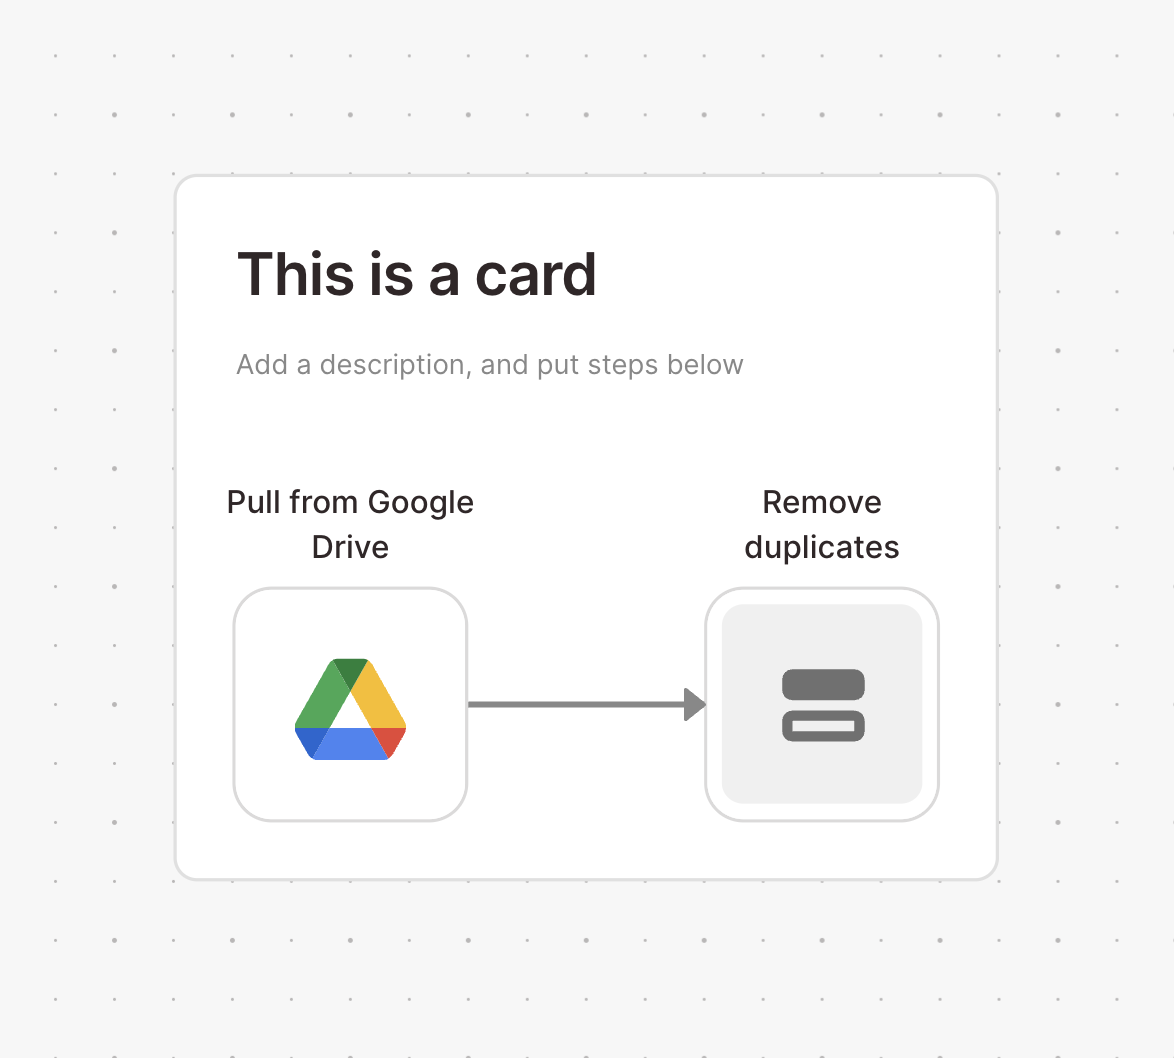
Task: Click empty white space right of card title
Action: 786,275
